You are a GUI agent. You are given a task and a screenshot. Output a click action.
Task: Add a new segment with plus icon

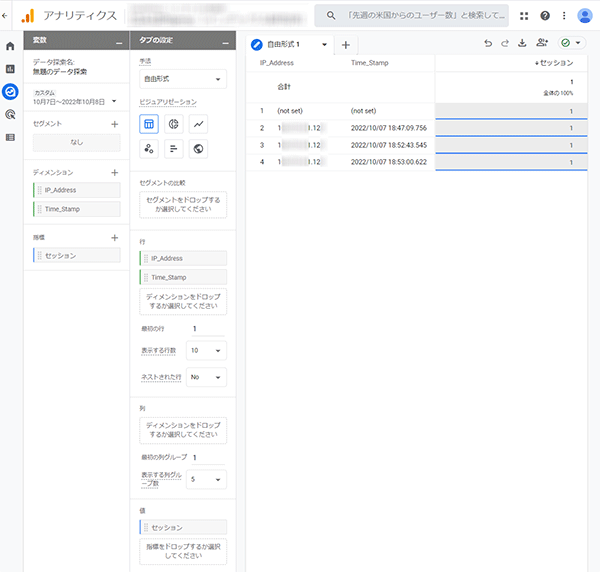coord(114,124)
